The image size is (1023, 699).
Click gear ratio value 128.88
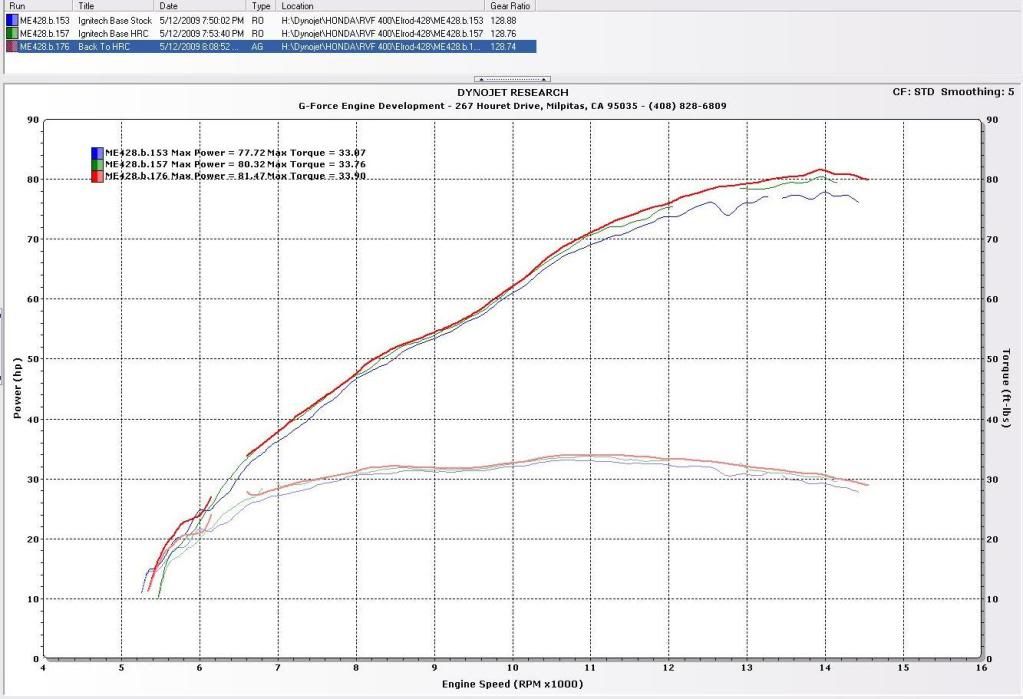pyautogui.click(x=503, y=21)
